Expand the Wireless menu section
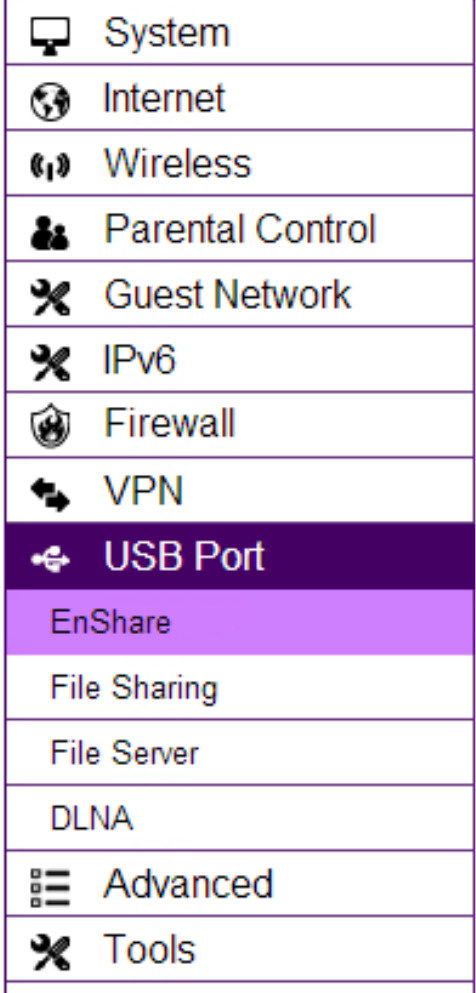Viewport: 476px width, 993px height. (240, 163)
